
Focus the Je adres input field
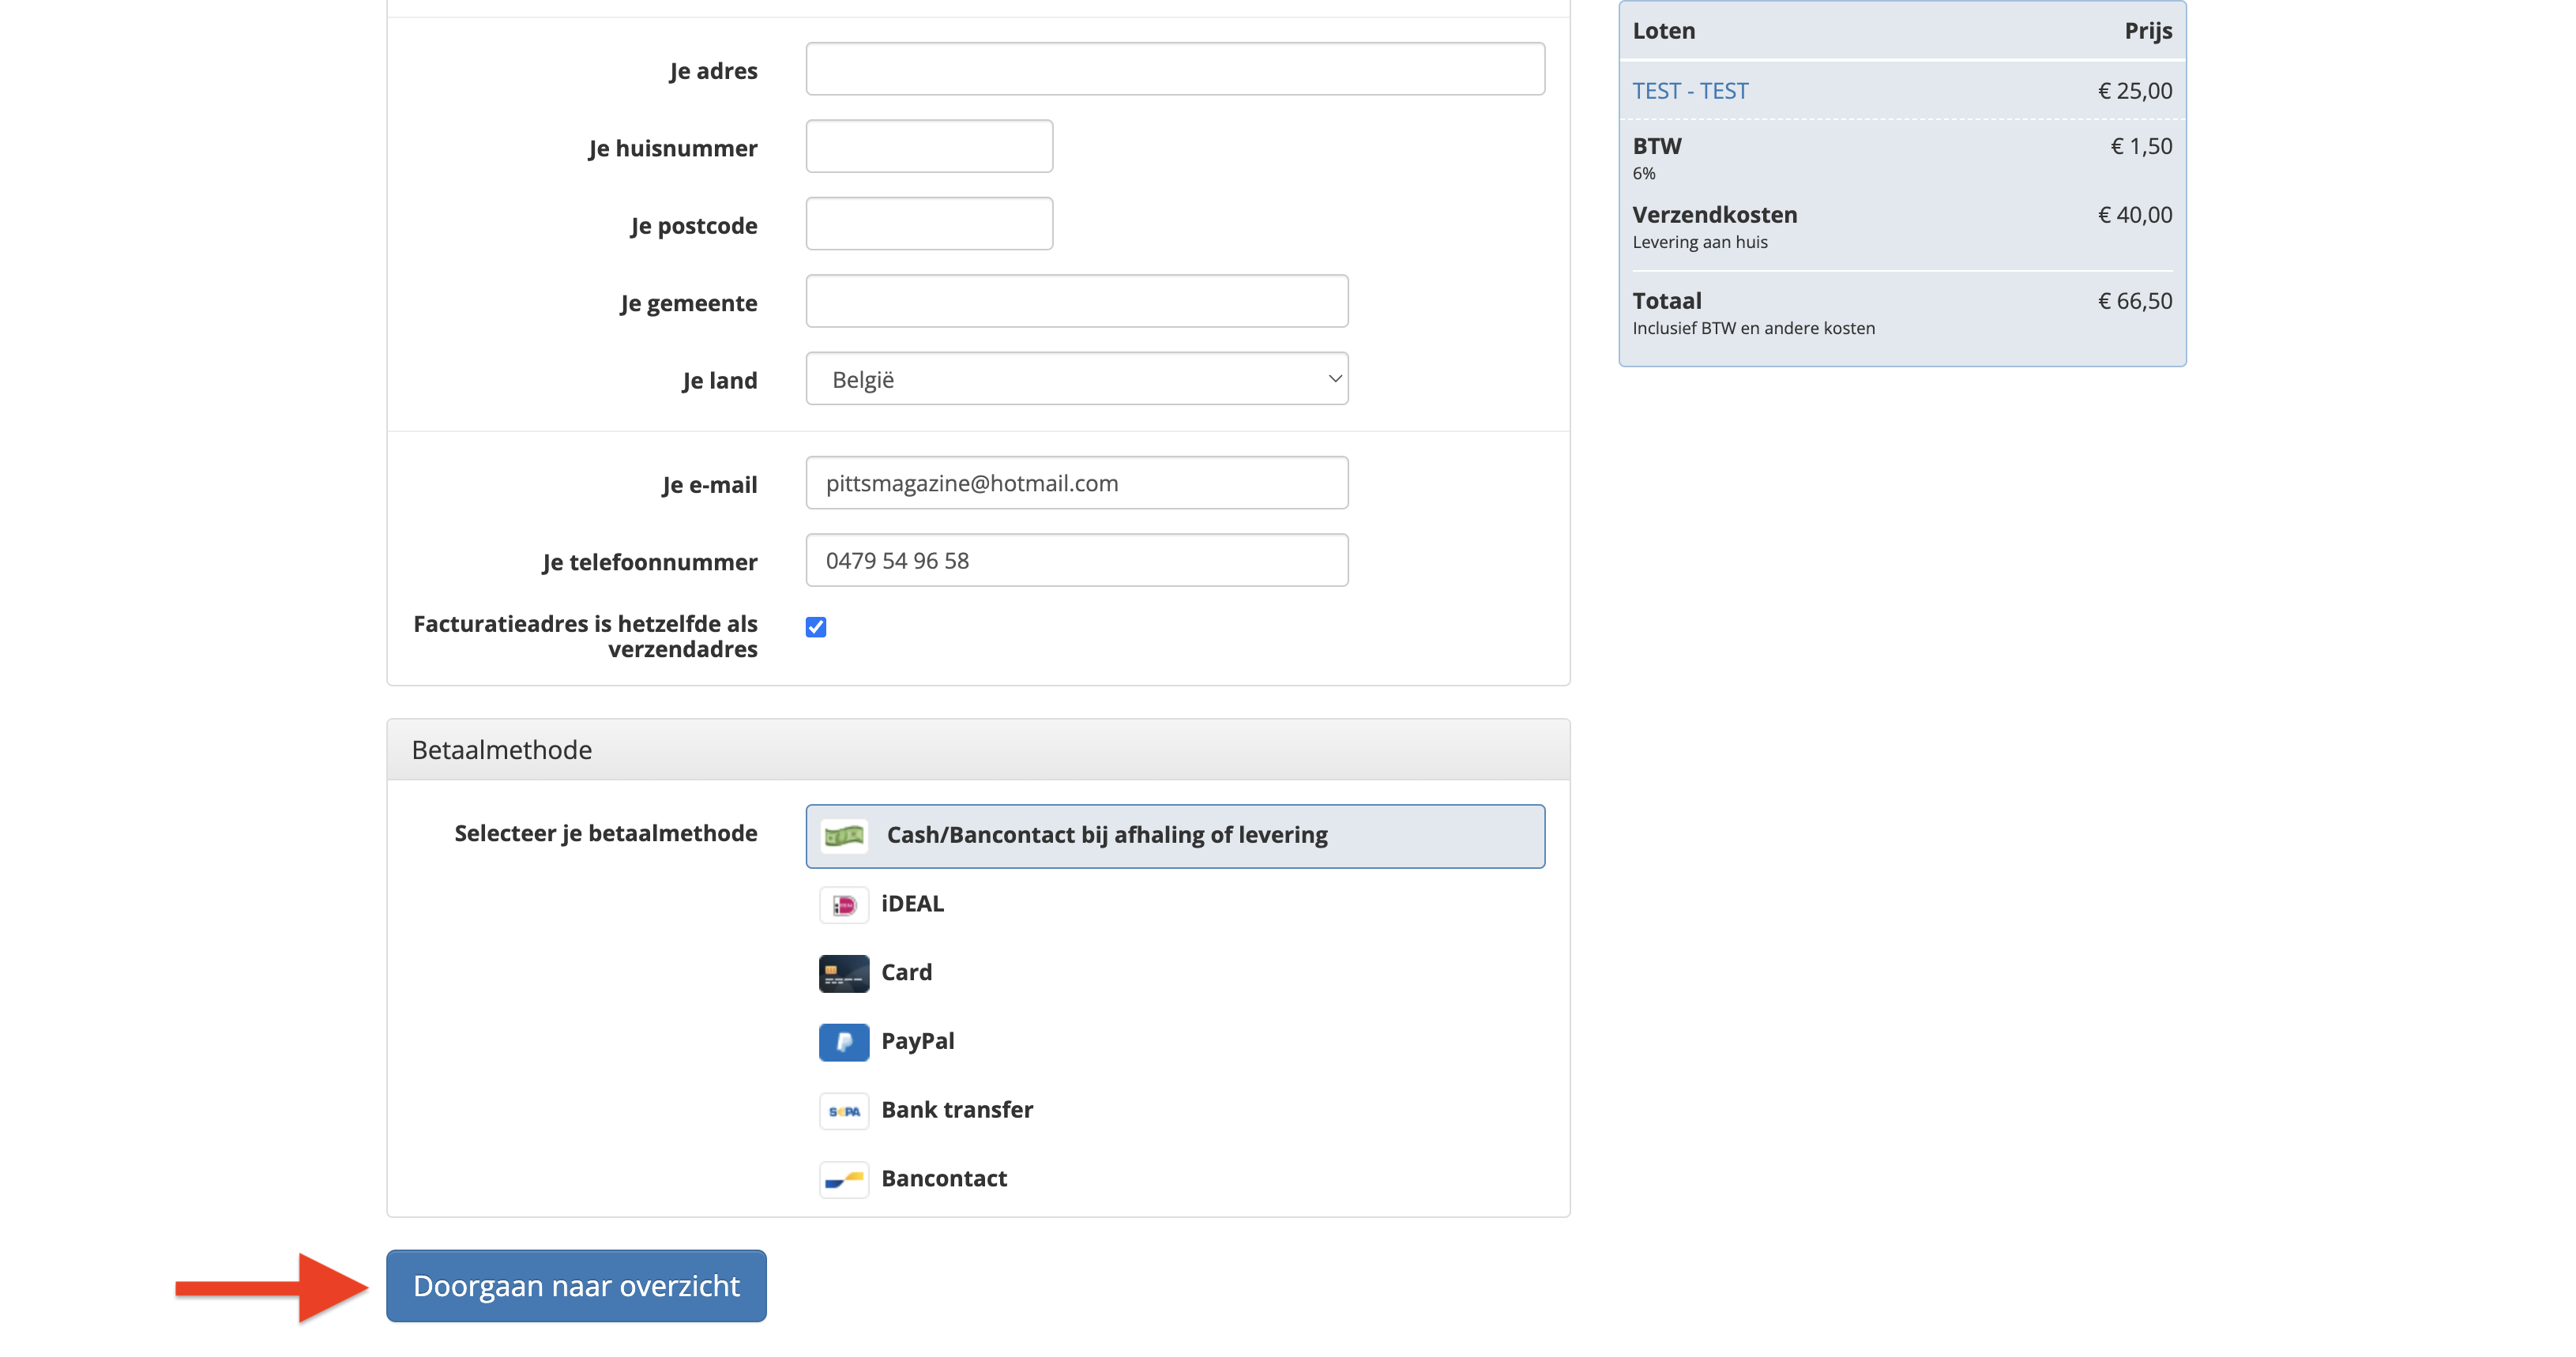coord(1174,69)
